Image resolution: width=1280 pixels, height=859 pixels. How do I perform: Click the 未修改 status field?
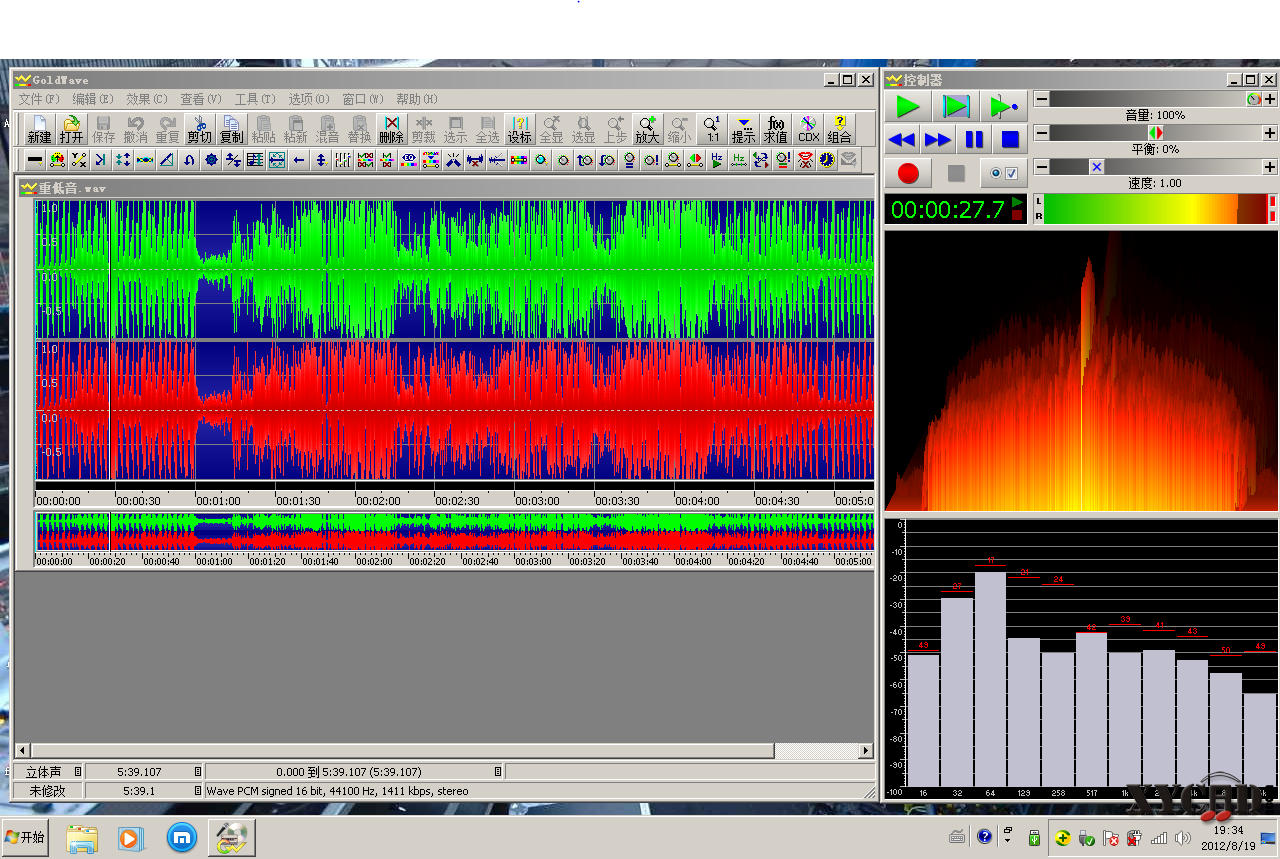47,791
